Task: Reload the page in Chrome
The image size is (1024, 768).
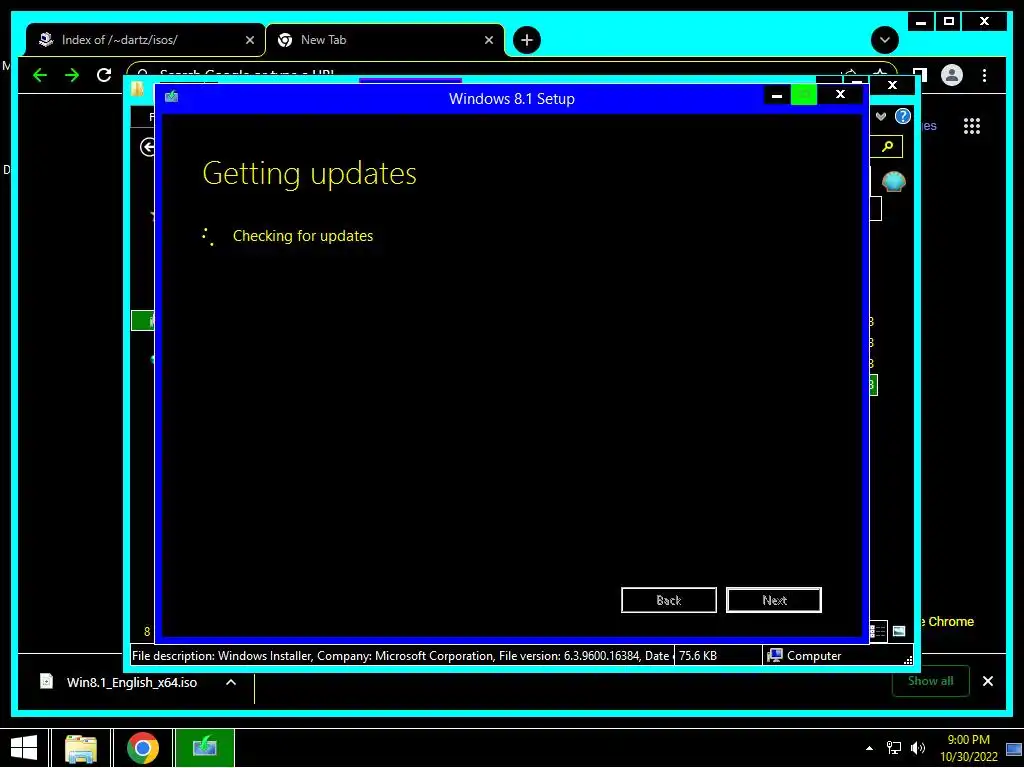Action: coord(104,75)
